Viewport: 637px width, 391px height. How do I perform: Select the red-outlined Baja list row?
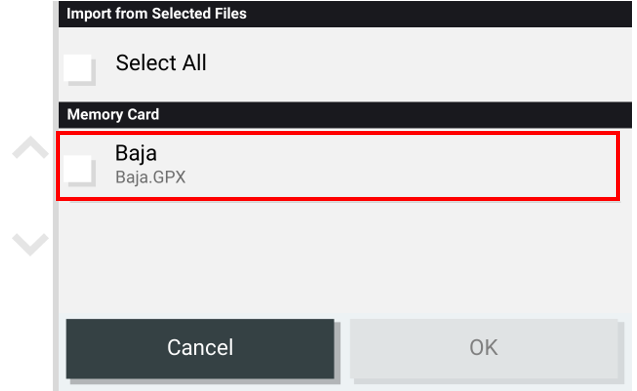click(338, 166)
